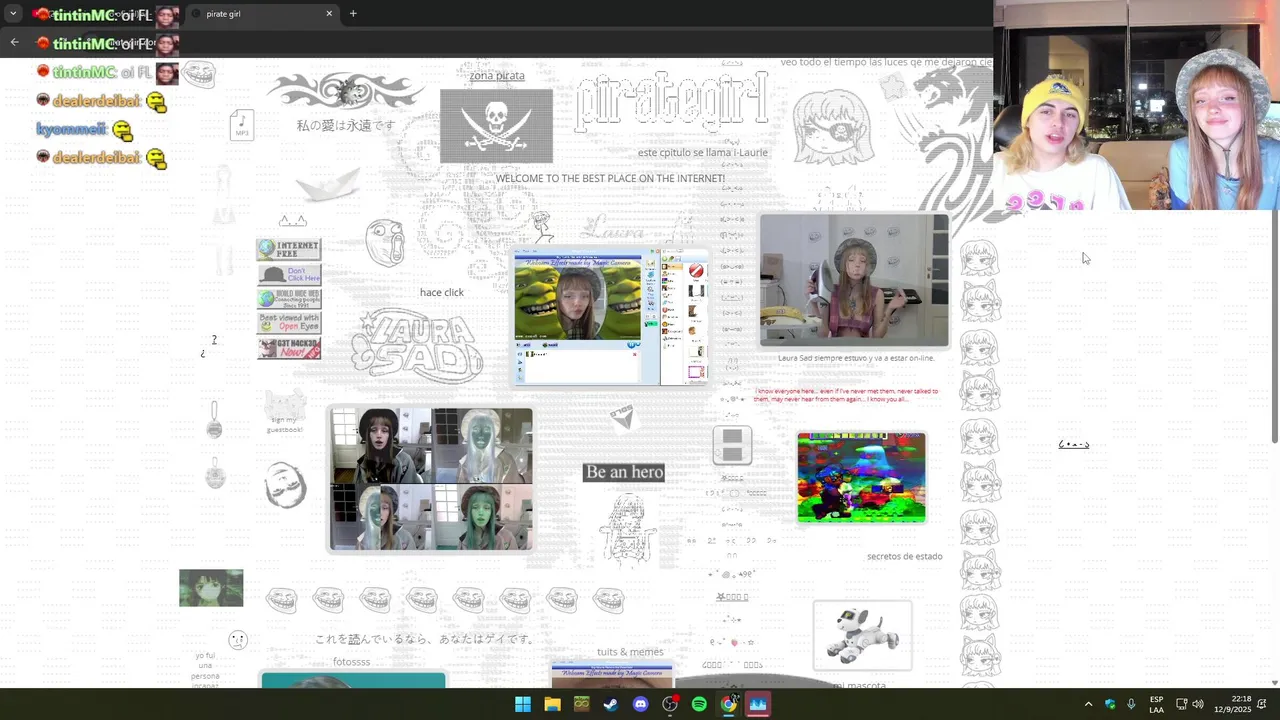Open the skull and crossed swords pirate flag
Image resolution: width=1280 pixels, height=720 pixels.
click(x=496, y=126)
